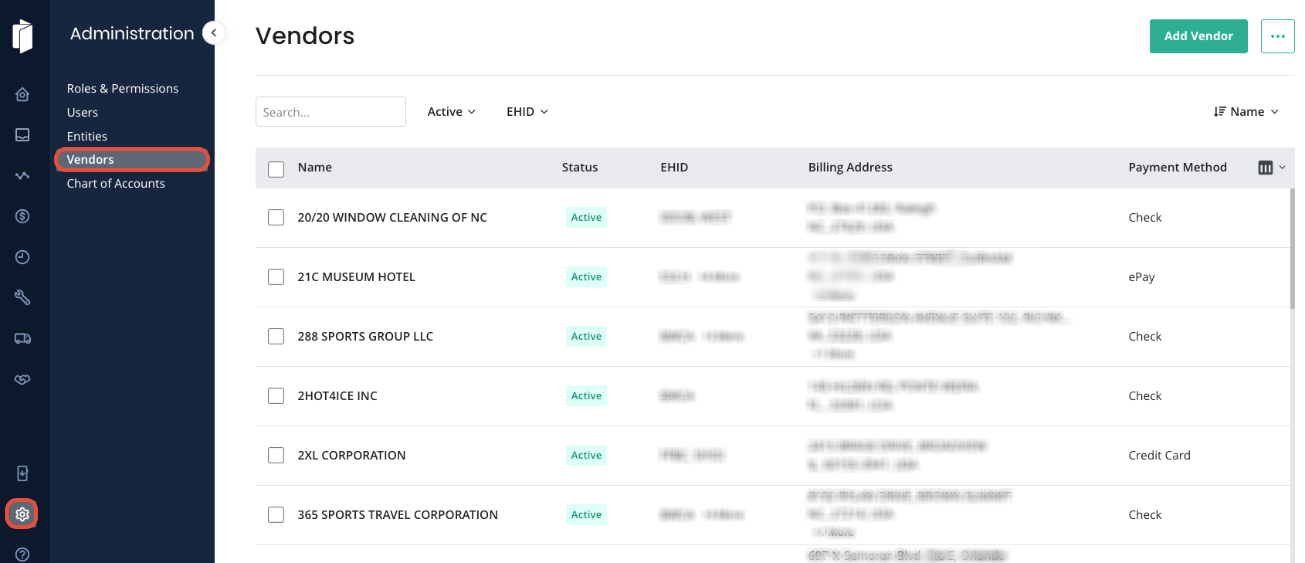1305x563 pixels.
Task: Open the clock history icon
Action: click(22, 257)
